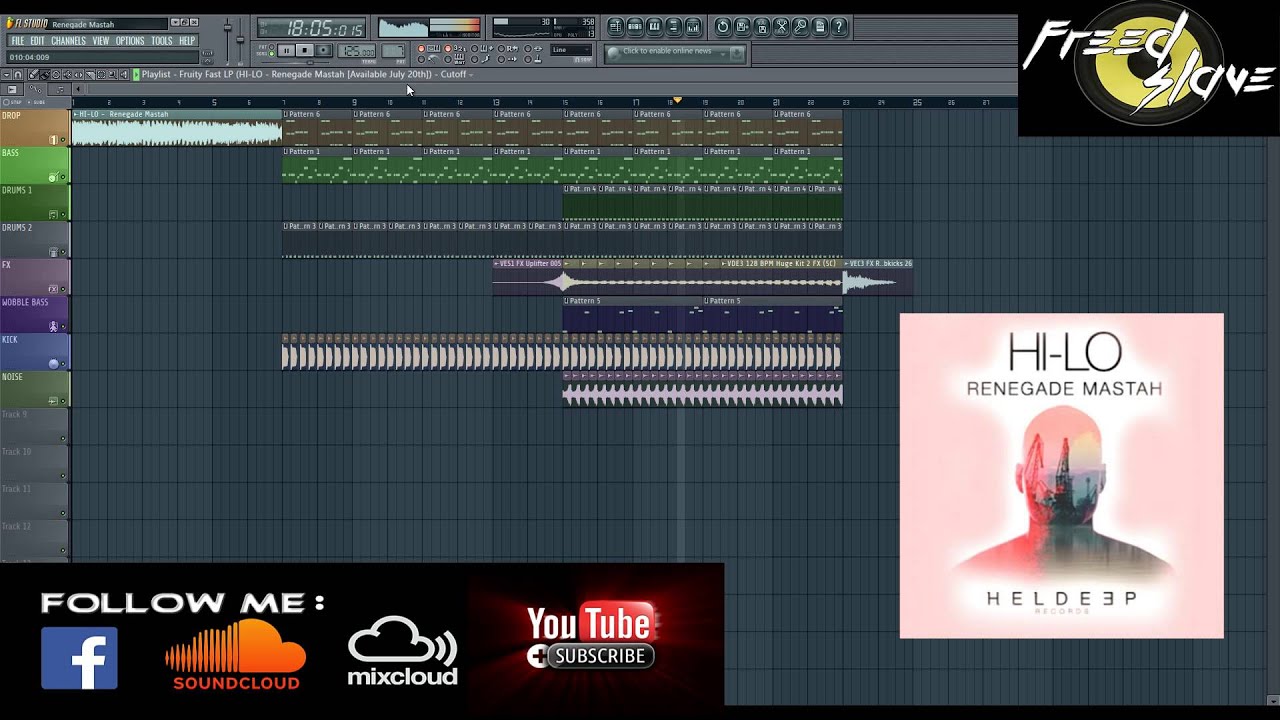Open the TOOLS menu
Screen dimensions: 1280x720
(162, 41)
